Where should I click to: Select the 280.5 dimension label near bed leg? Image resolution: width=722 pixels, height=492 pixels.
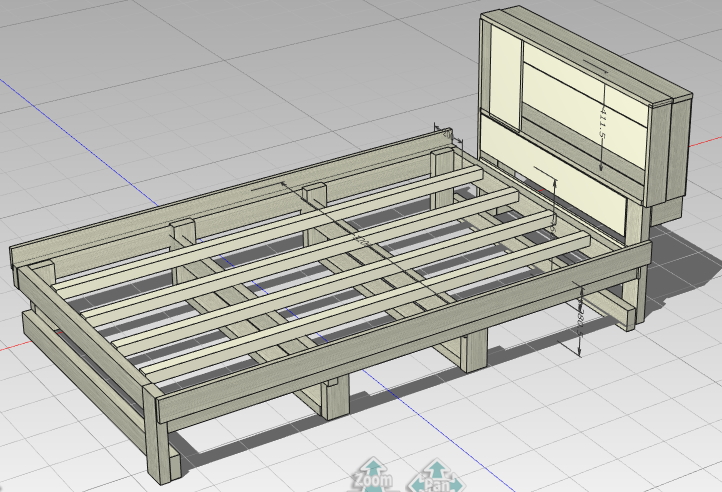(580, 321)
